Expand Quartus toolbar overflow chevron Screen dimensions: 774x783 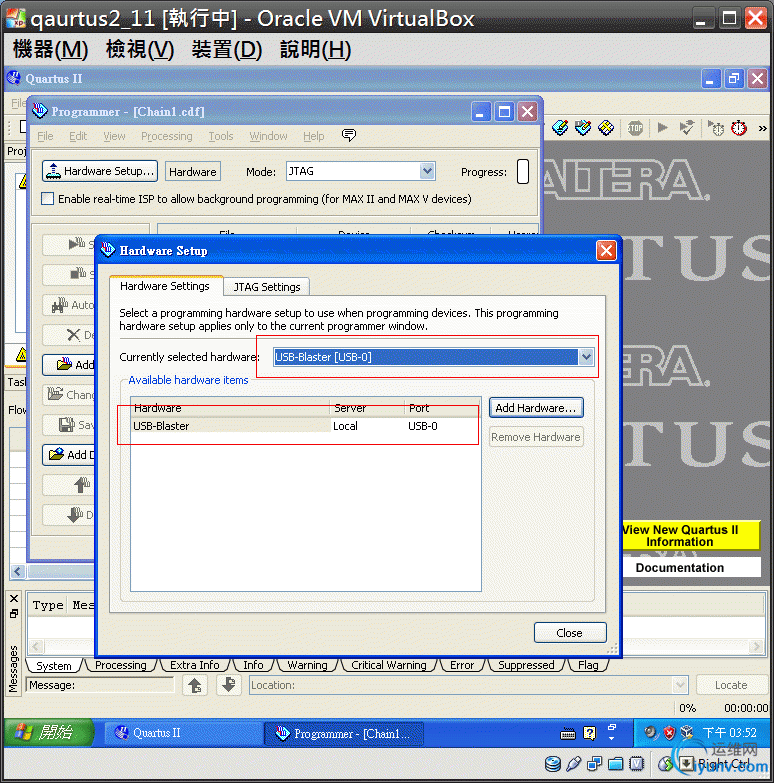[x=763, y=128]
